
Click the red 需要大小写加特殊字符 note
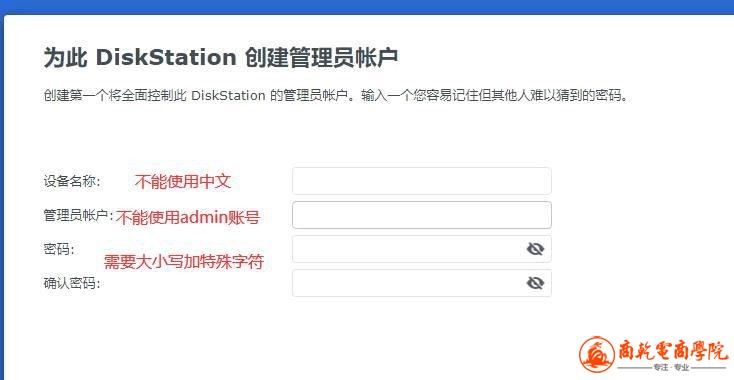click(184, 262)
